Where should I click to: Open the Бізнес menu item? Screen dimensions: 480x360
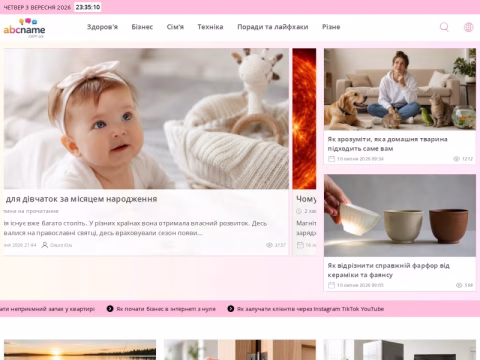click(142, 27)
